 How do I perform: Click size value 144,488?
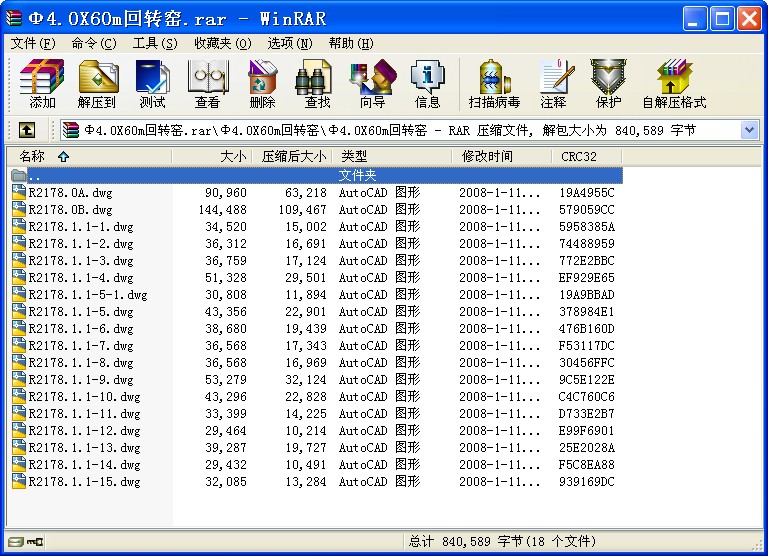point(222,209)
